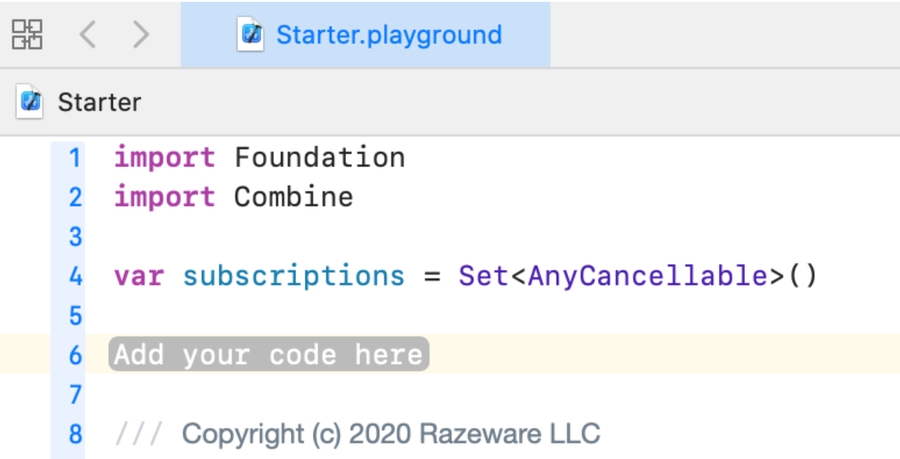Image resolution: width=900 pixels, height=459 pixels.
Task: Select the Starter.playground tab
Action: 388,35
